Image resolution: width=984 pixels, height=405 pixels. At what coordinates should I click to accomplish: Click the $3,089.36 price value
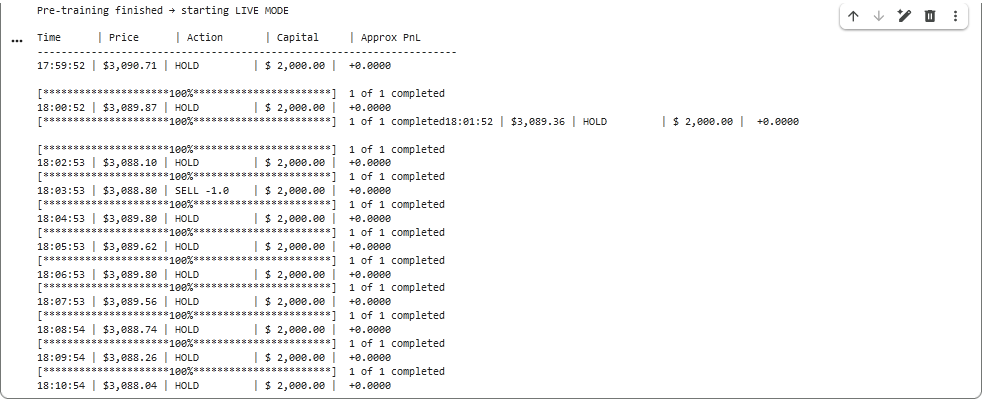[x=538, y=122]
